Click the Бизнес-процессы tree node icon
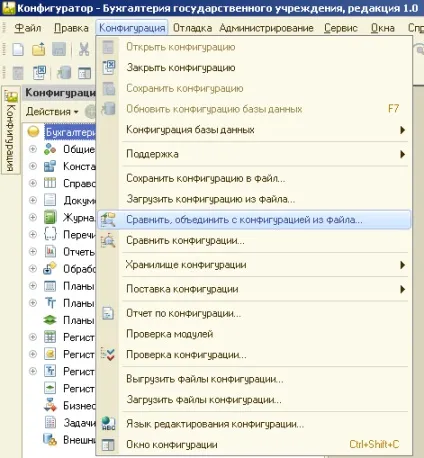424x458 pixels. point(50,405)
